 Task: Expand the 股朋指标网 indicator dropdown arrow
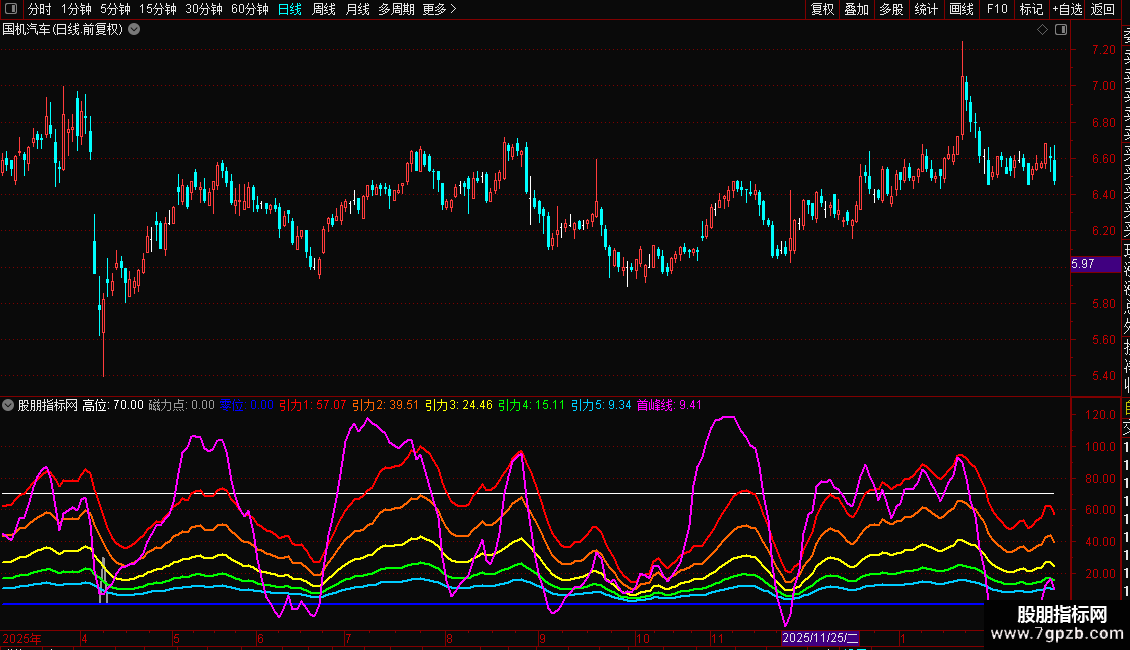(x=9, y=405)
